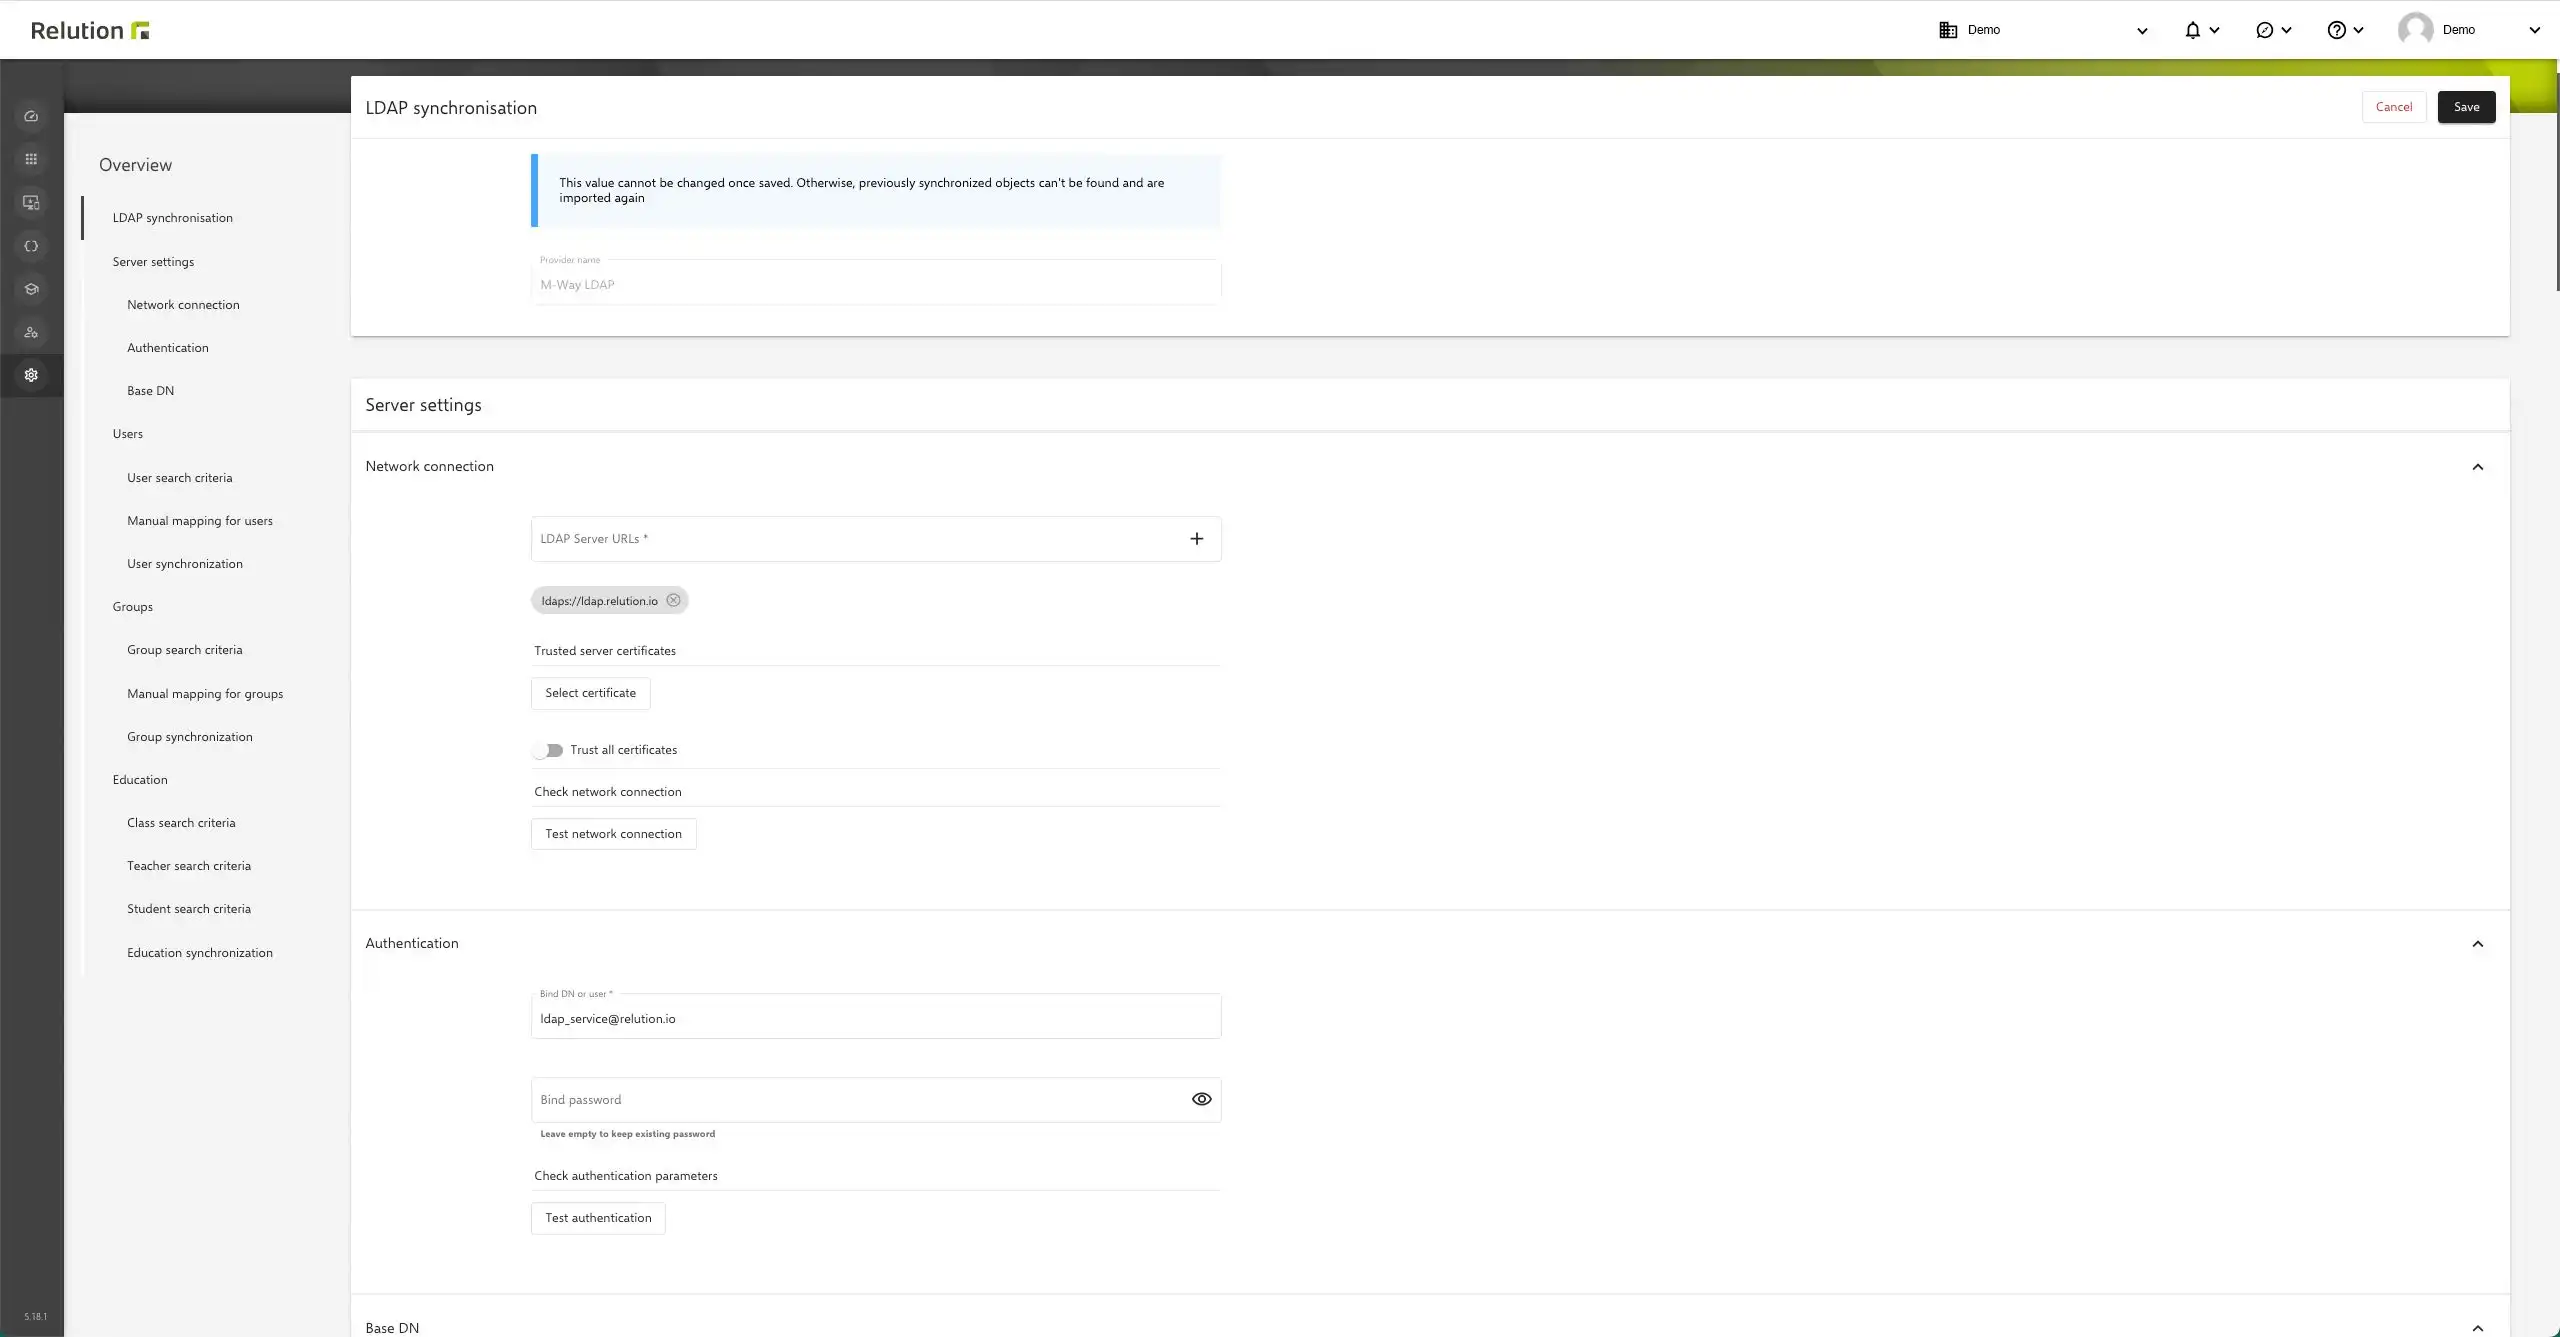
Task: Click the Save button
Action: tap(2466, 107)
